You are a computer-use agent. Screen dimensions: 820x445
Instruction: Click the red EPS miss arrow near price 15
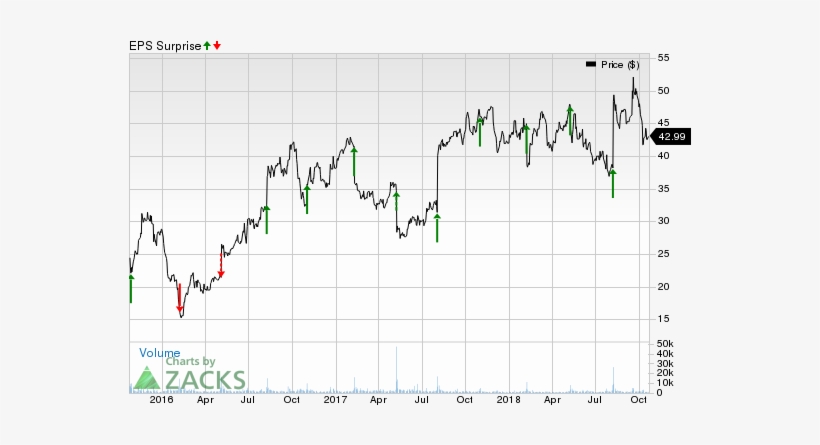[x=179, y=298]
